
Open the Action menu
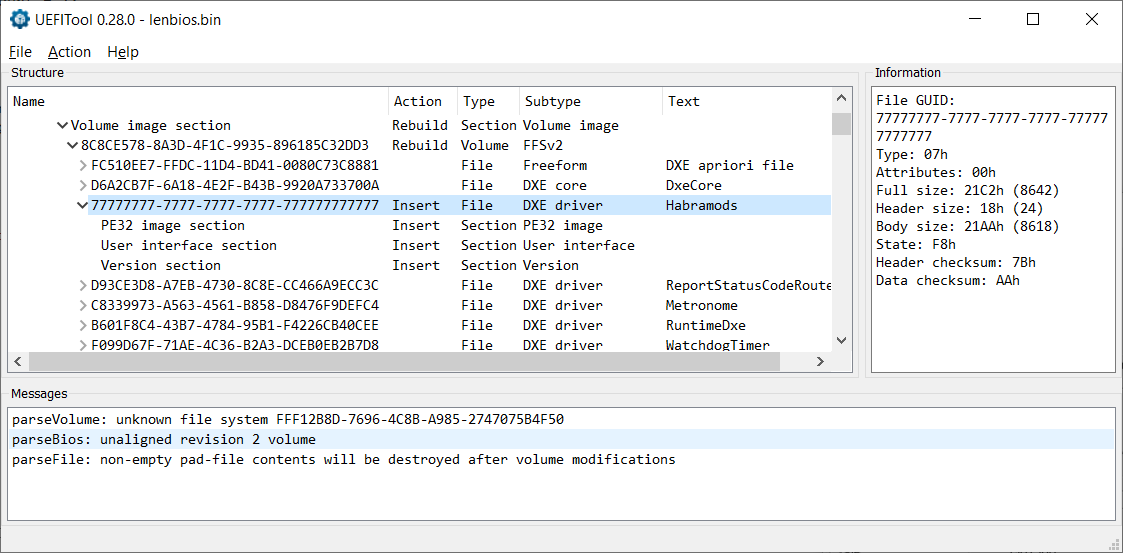[69, 52]
